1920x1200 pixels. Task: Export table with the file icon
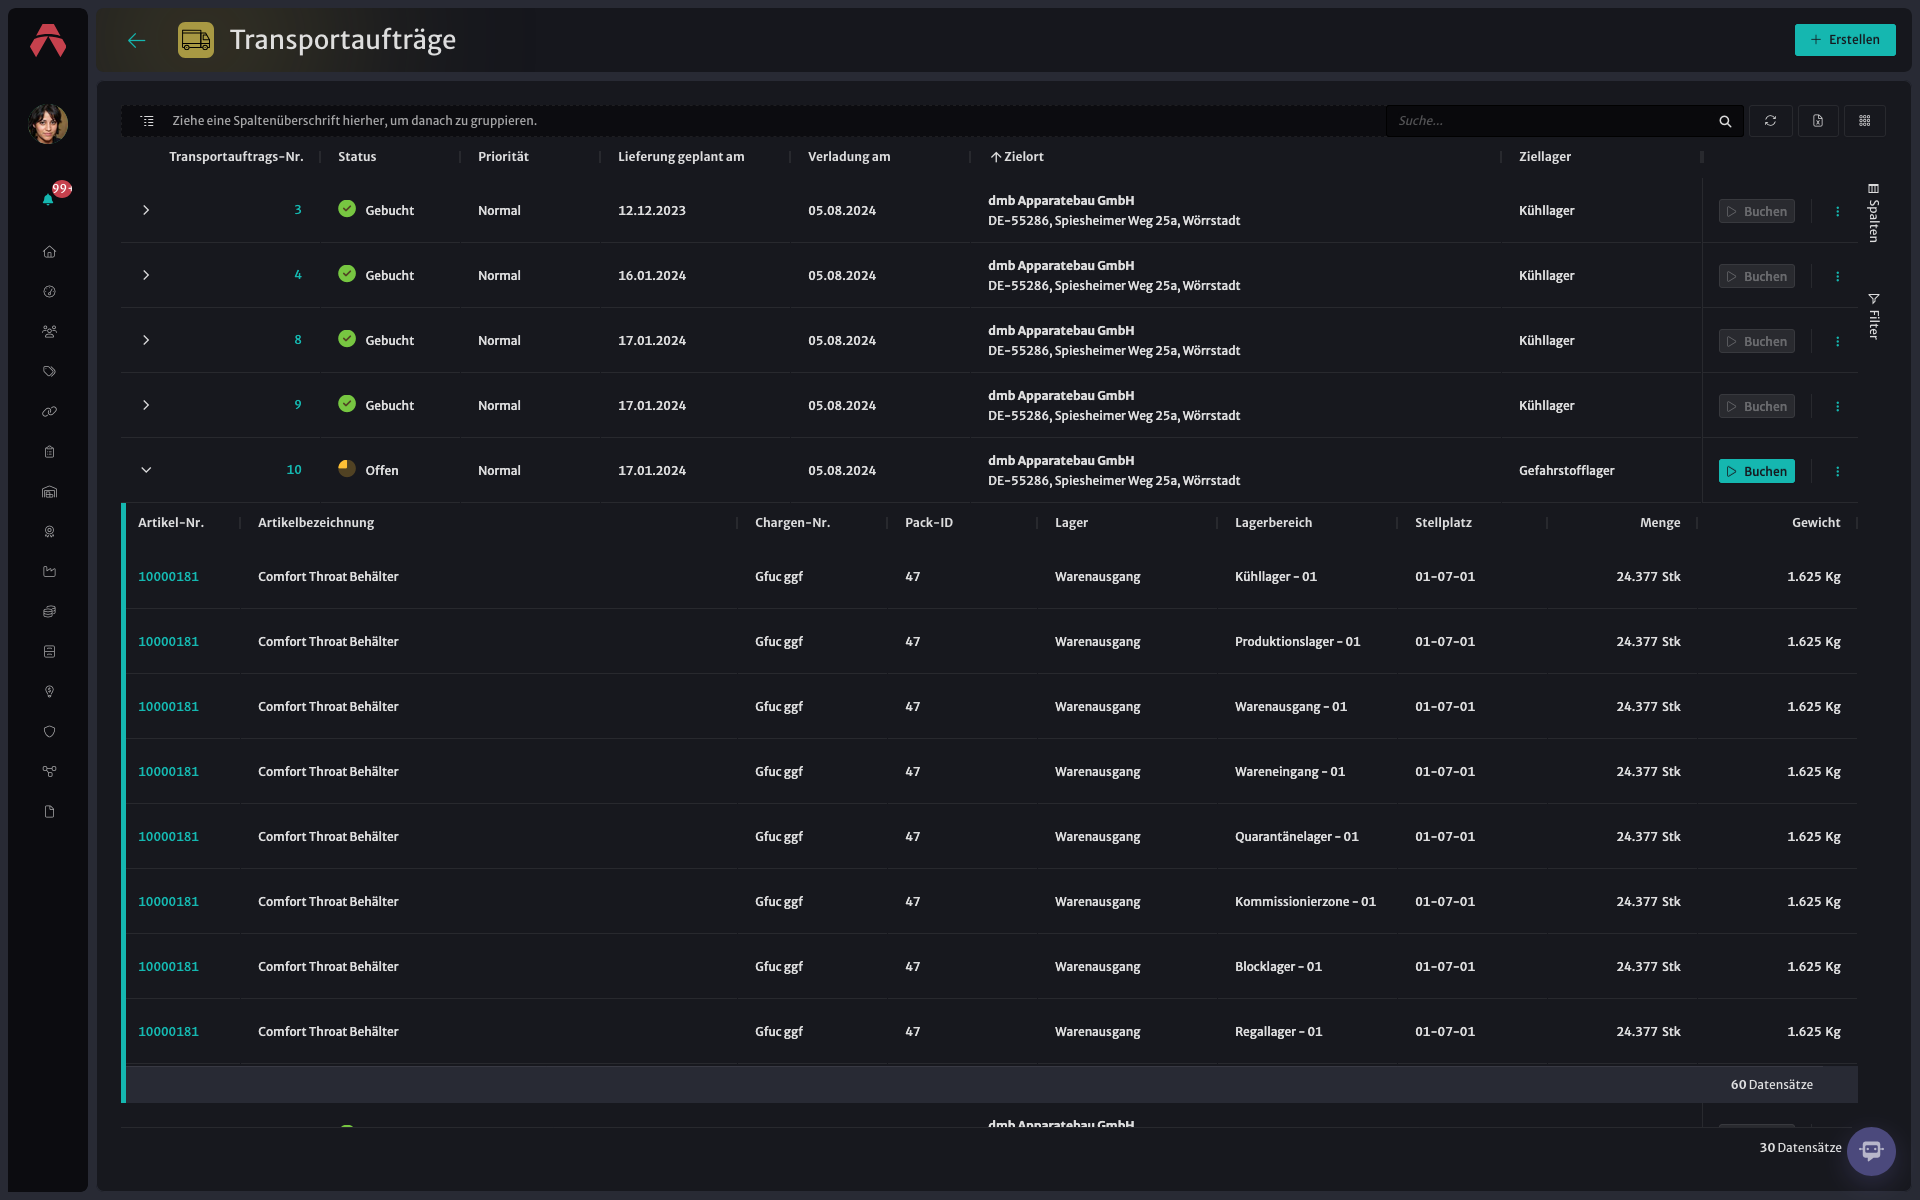(1818, 121)
